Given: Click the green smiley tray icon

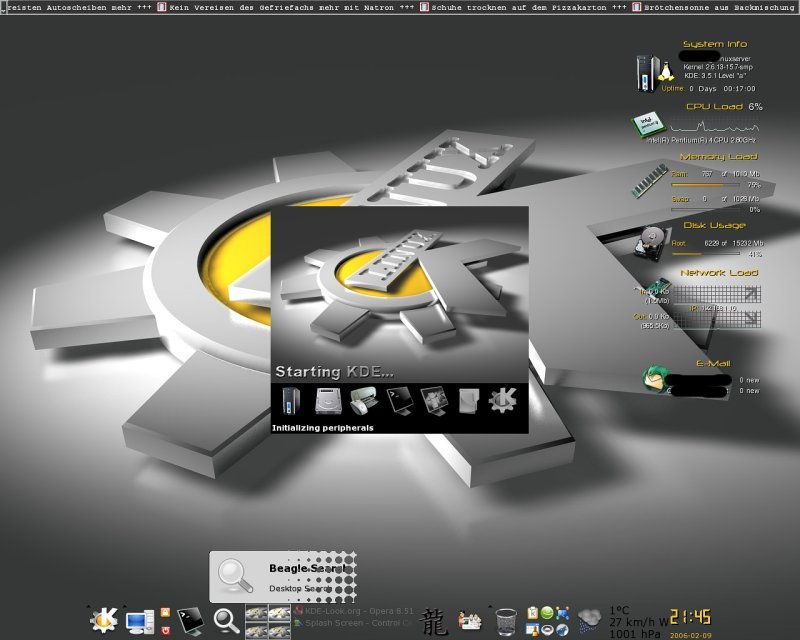Looking at the screenshot, I should [x=547, y=613].
